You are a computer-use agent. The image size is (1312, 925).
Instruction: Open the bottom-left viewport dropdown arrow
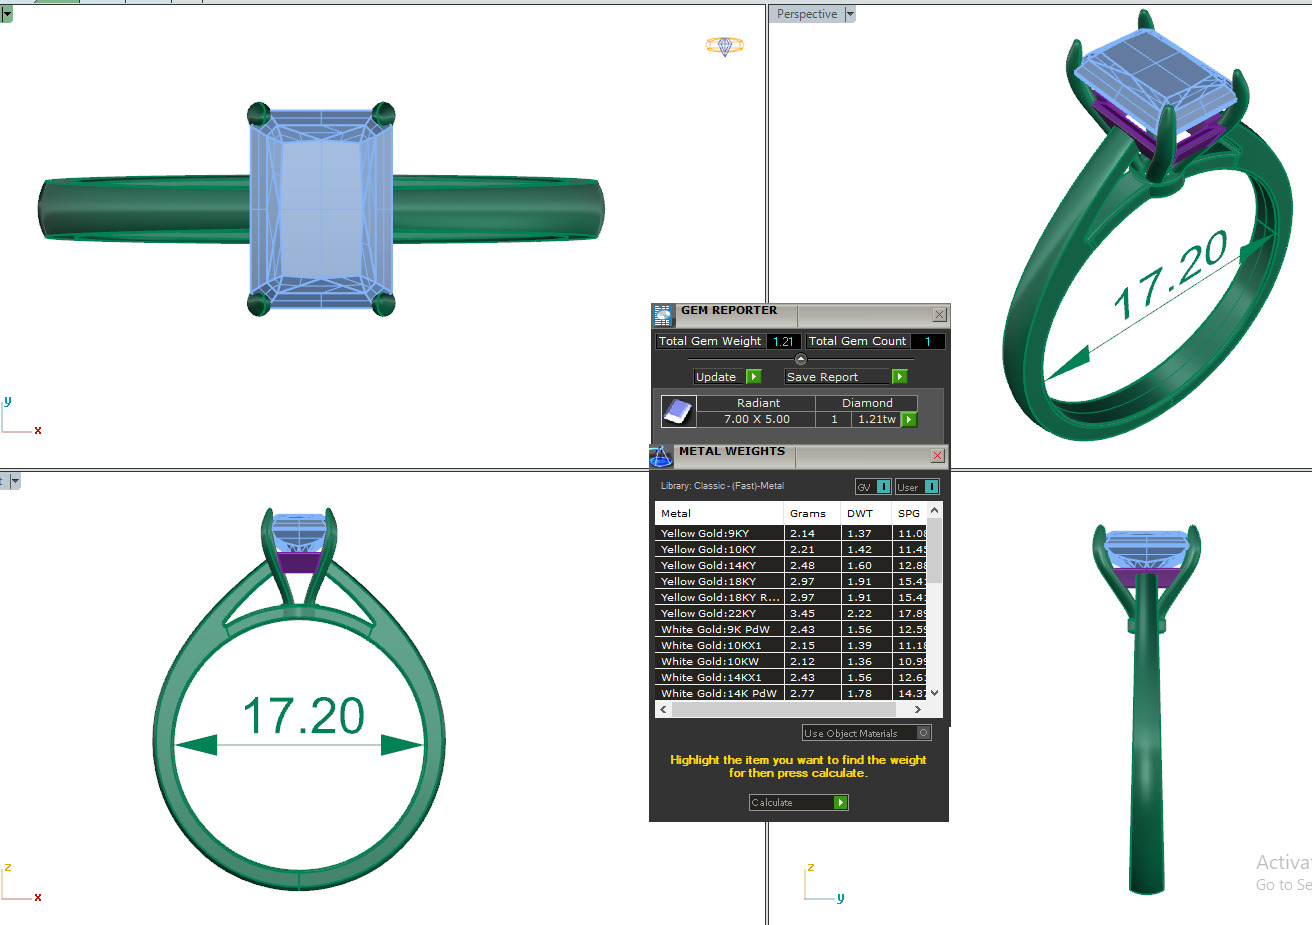(14, 481)
